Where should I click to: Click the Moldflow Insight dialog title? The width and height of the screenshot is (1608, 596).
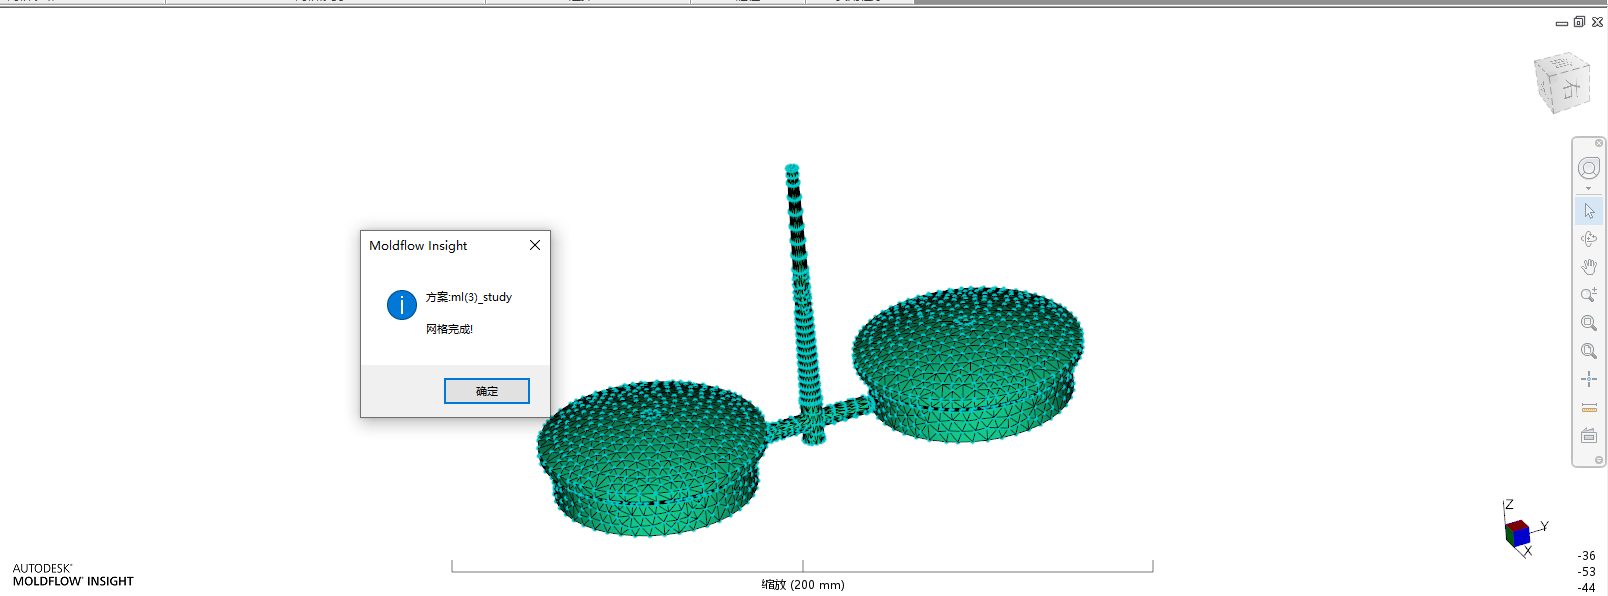(x=418, y=245)
